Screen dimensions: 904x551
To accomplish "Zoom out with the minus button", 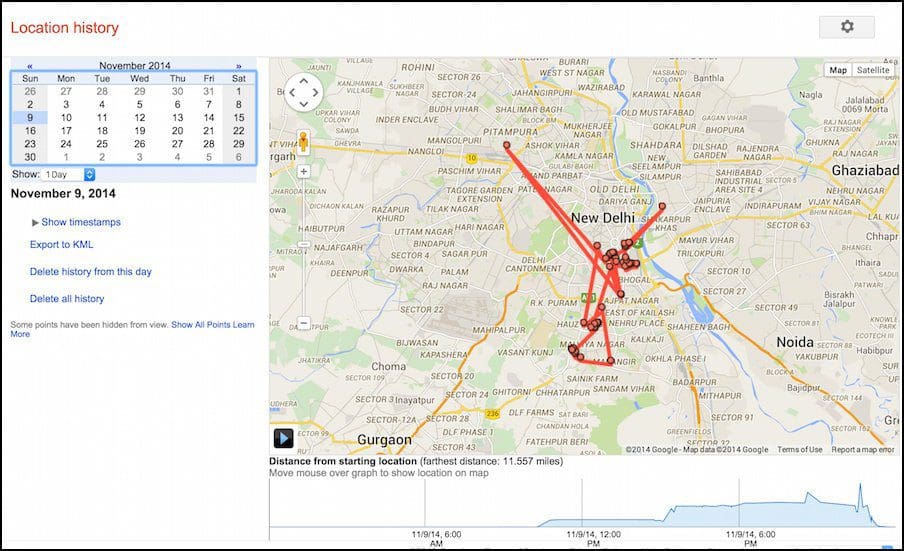I will pos(304,323).
